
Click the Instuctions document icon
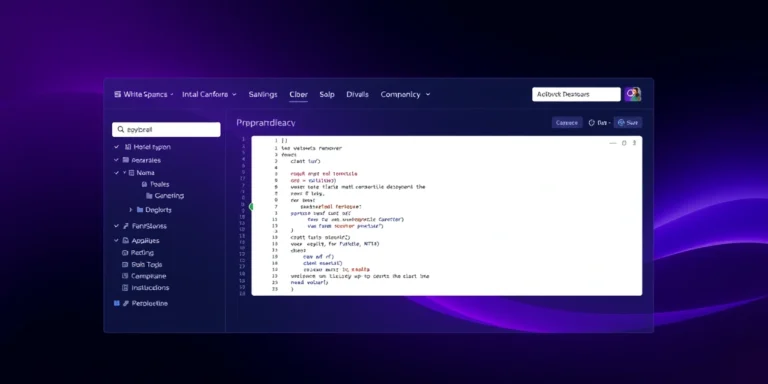[x=125, y=288]
